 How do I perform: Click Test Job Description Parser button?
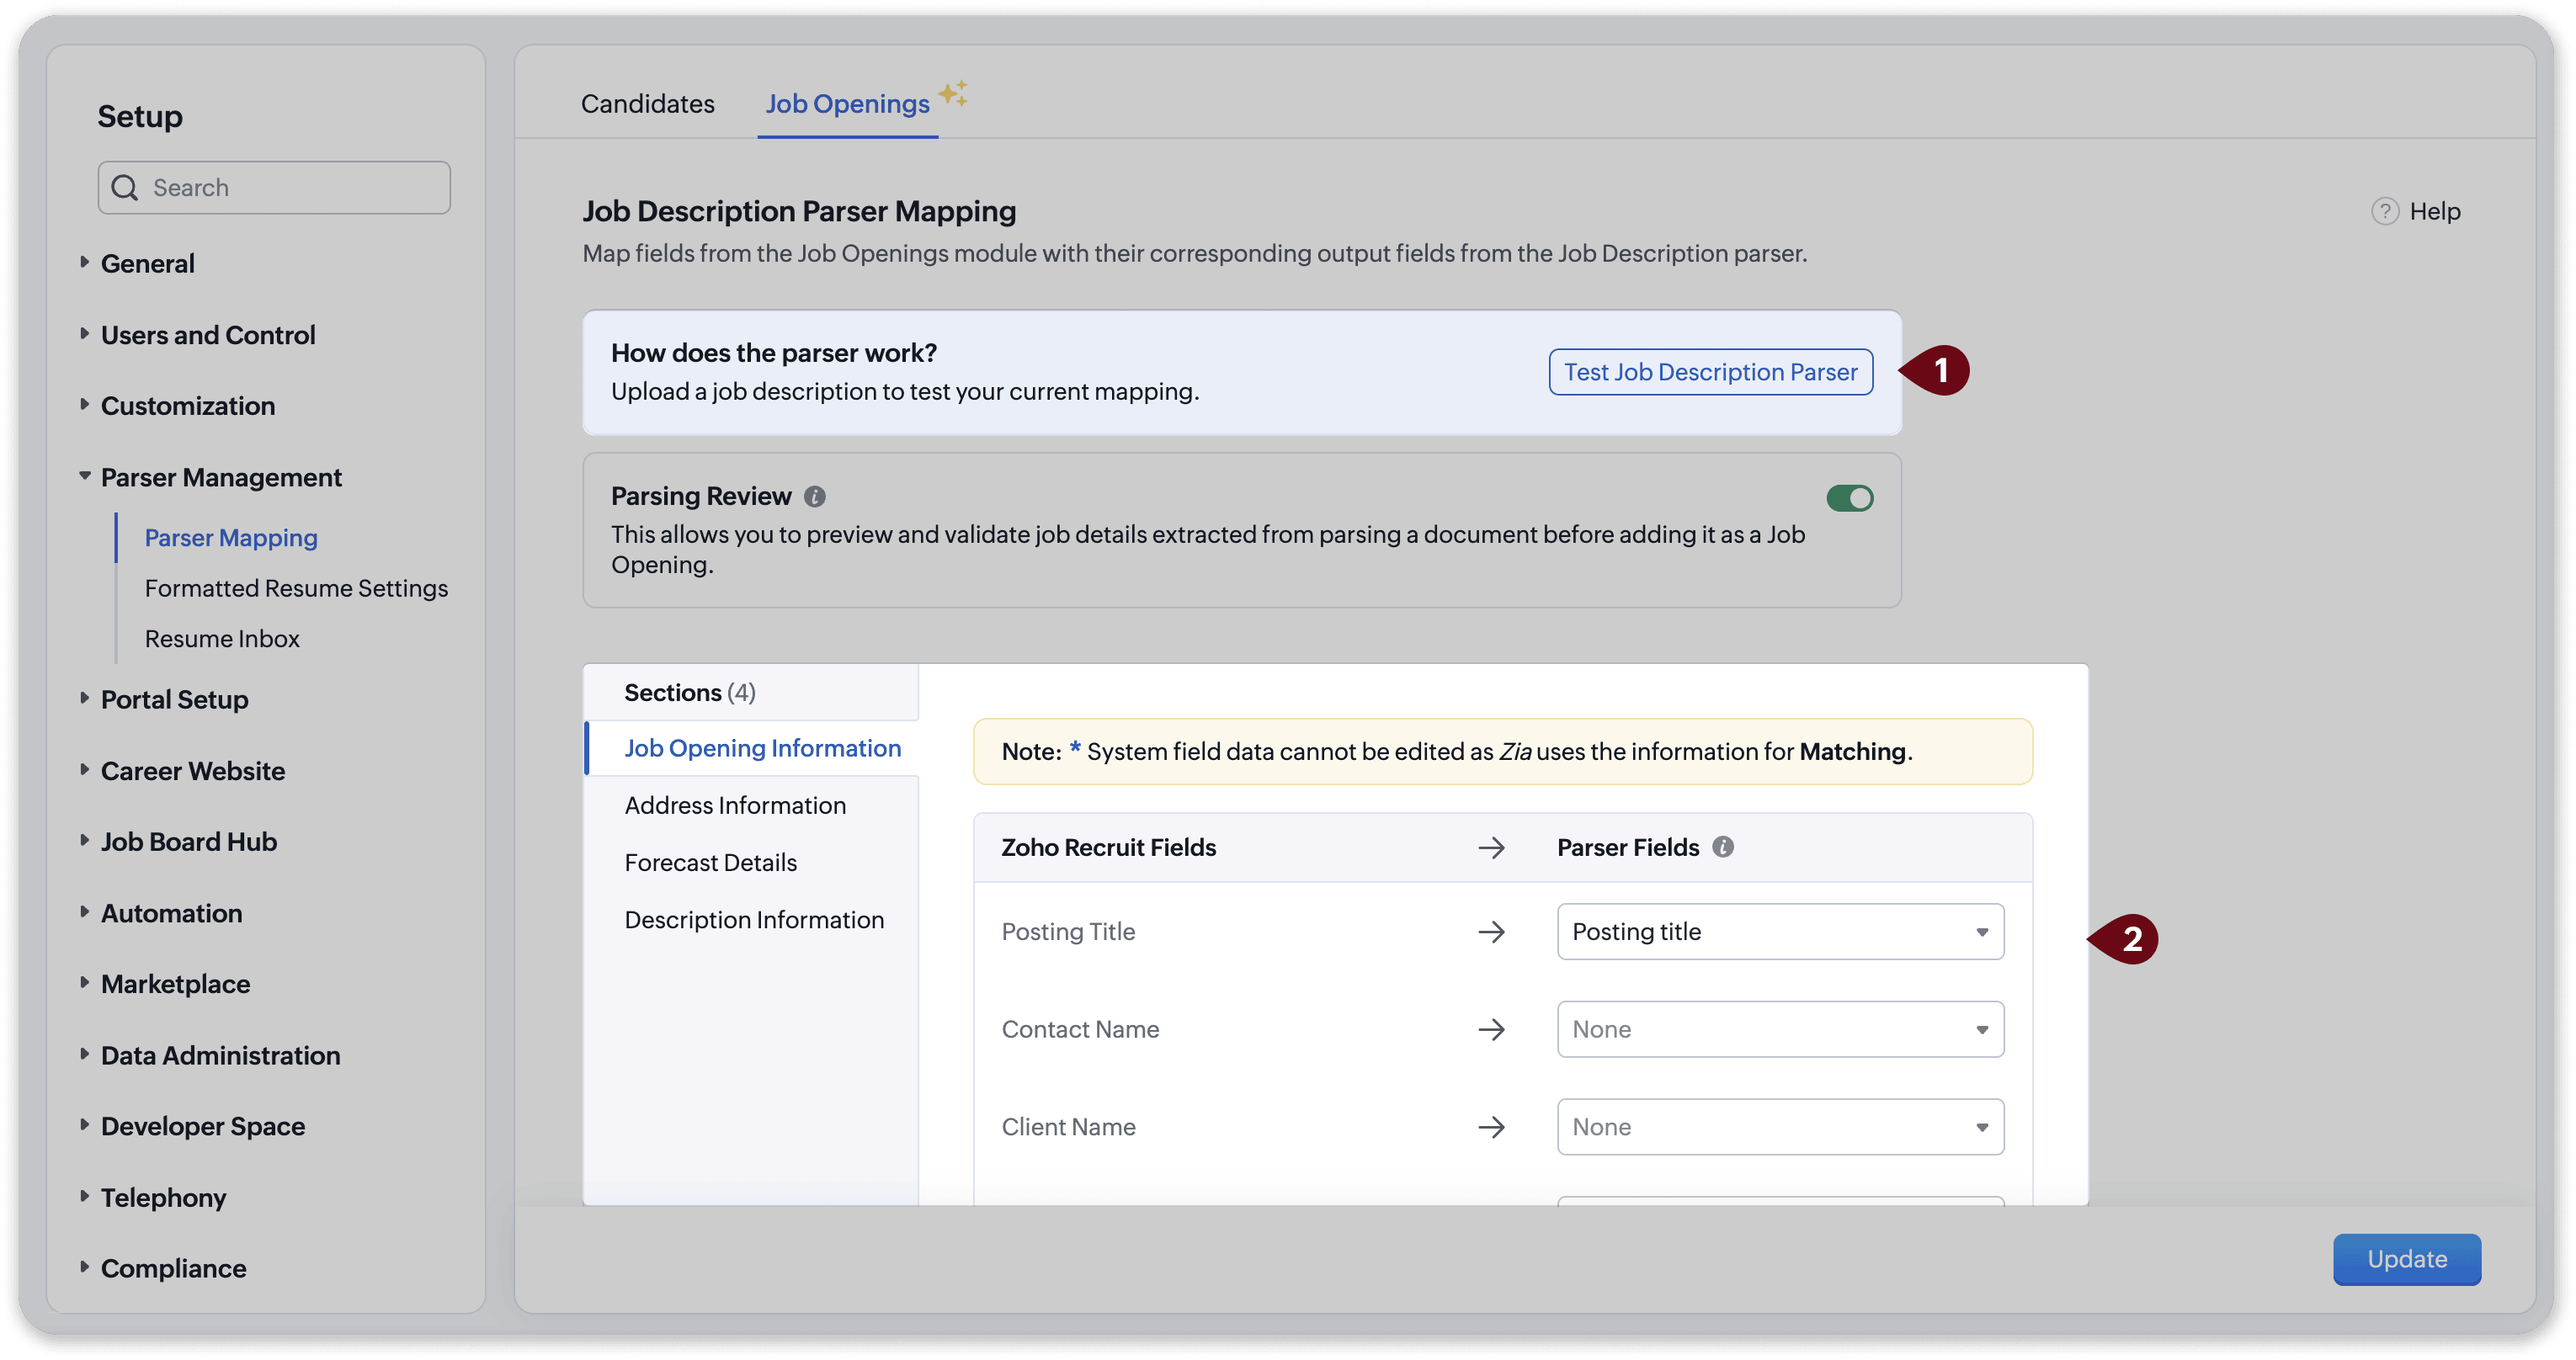[1710, 372]
